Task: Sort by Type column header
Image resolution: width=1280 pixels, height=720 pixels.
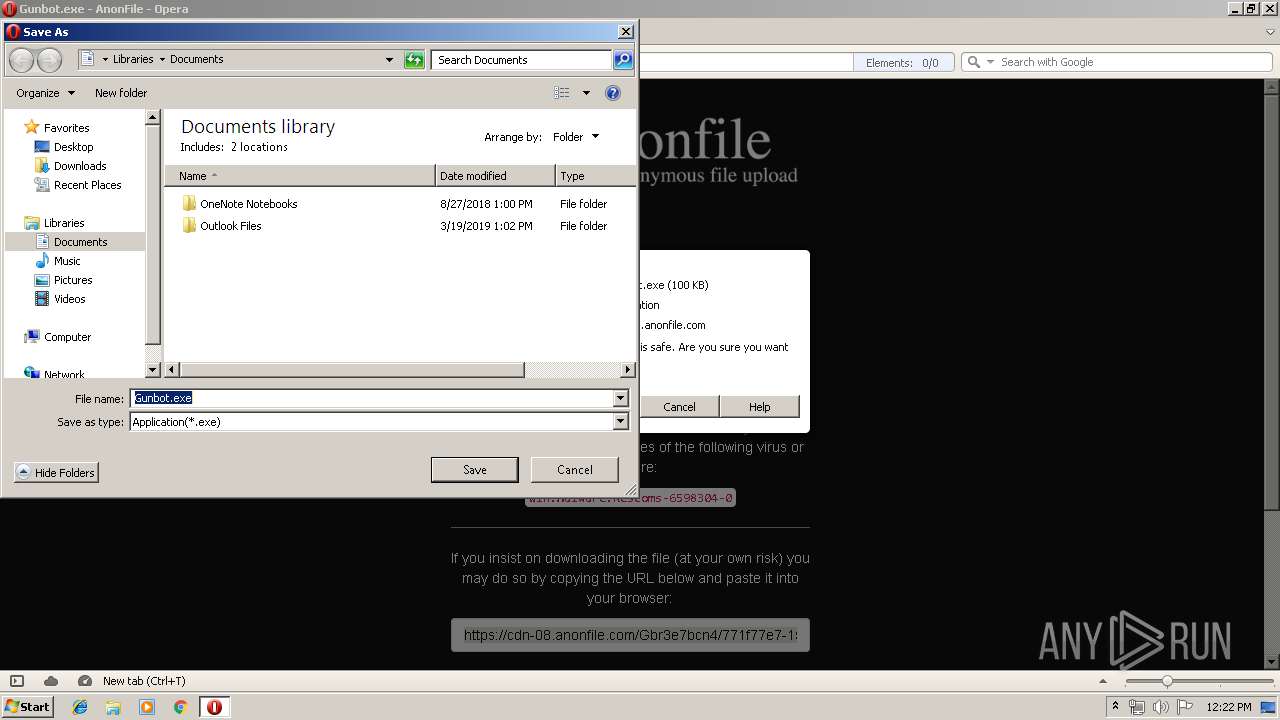Action: click(595, 176)
